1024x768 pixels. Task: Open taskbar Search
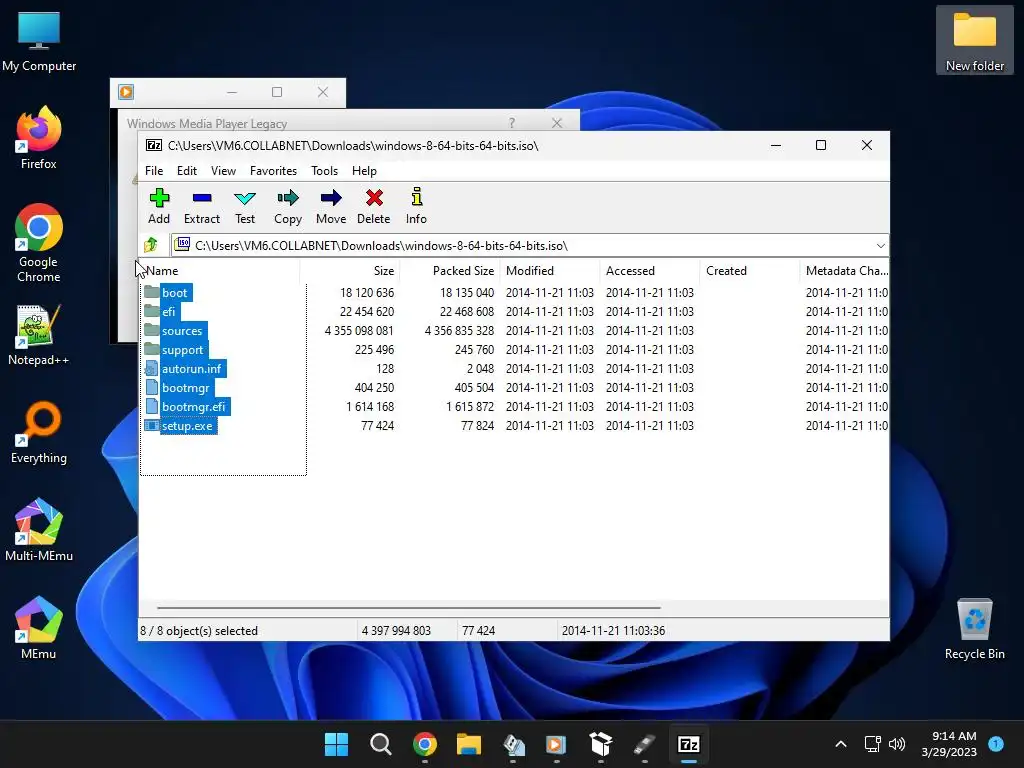point(381,744)
